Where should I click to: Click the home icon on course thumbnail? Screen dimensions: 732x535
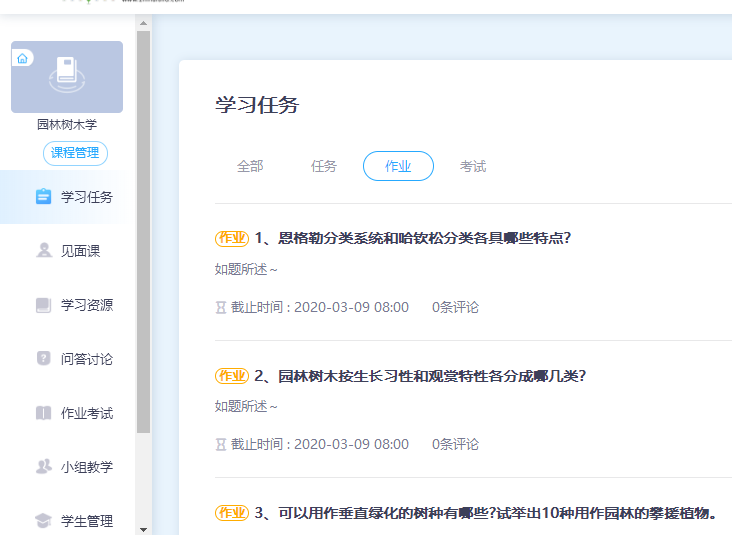(22, 58)
